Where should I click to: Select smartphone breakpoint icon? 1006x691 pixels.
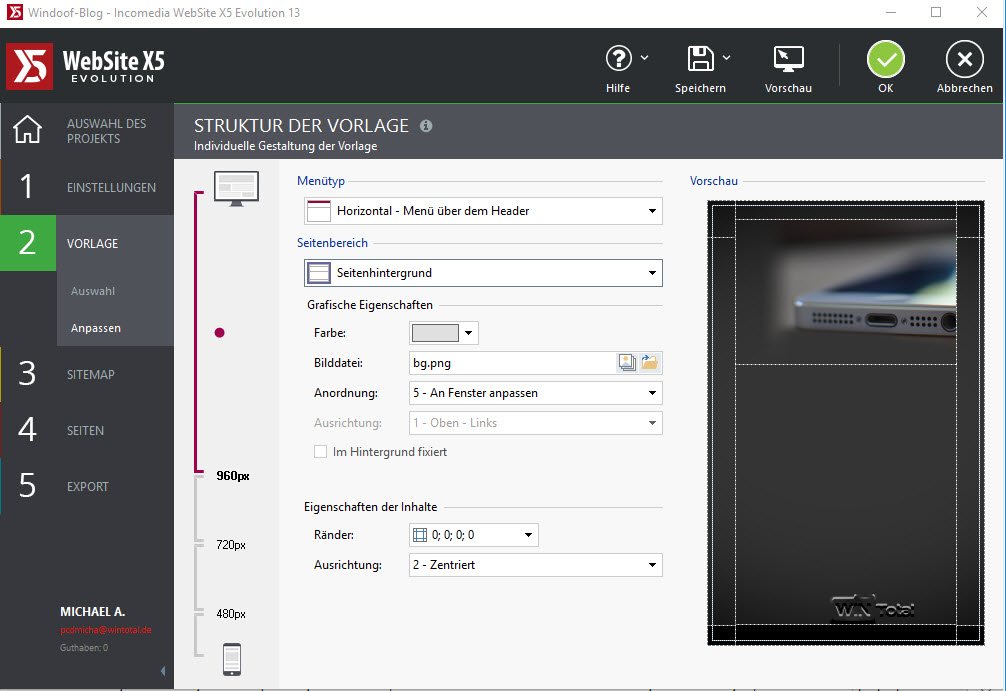pos(232,659)
